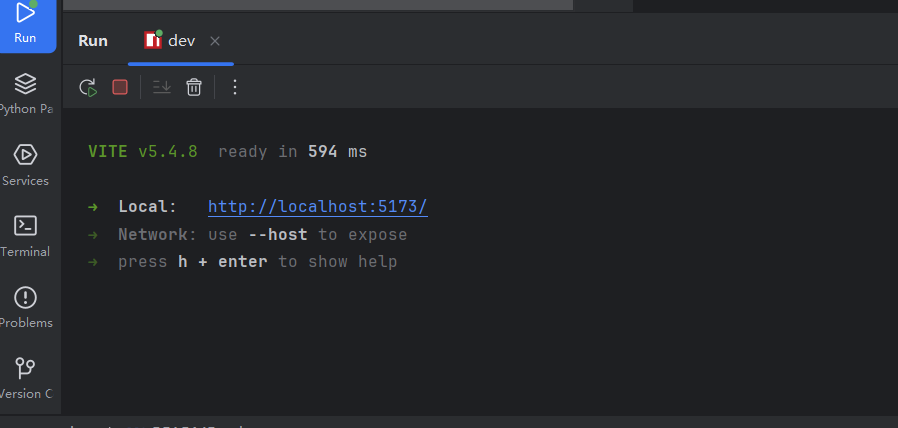Open the Python Packages tool window
The width and height of the screenshot is (898, 428).
[25, 92]
